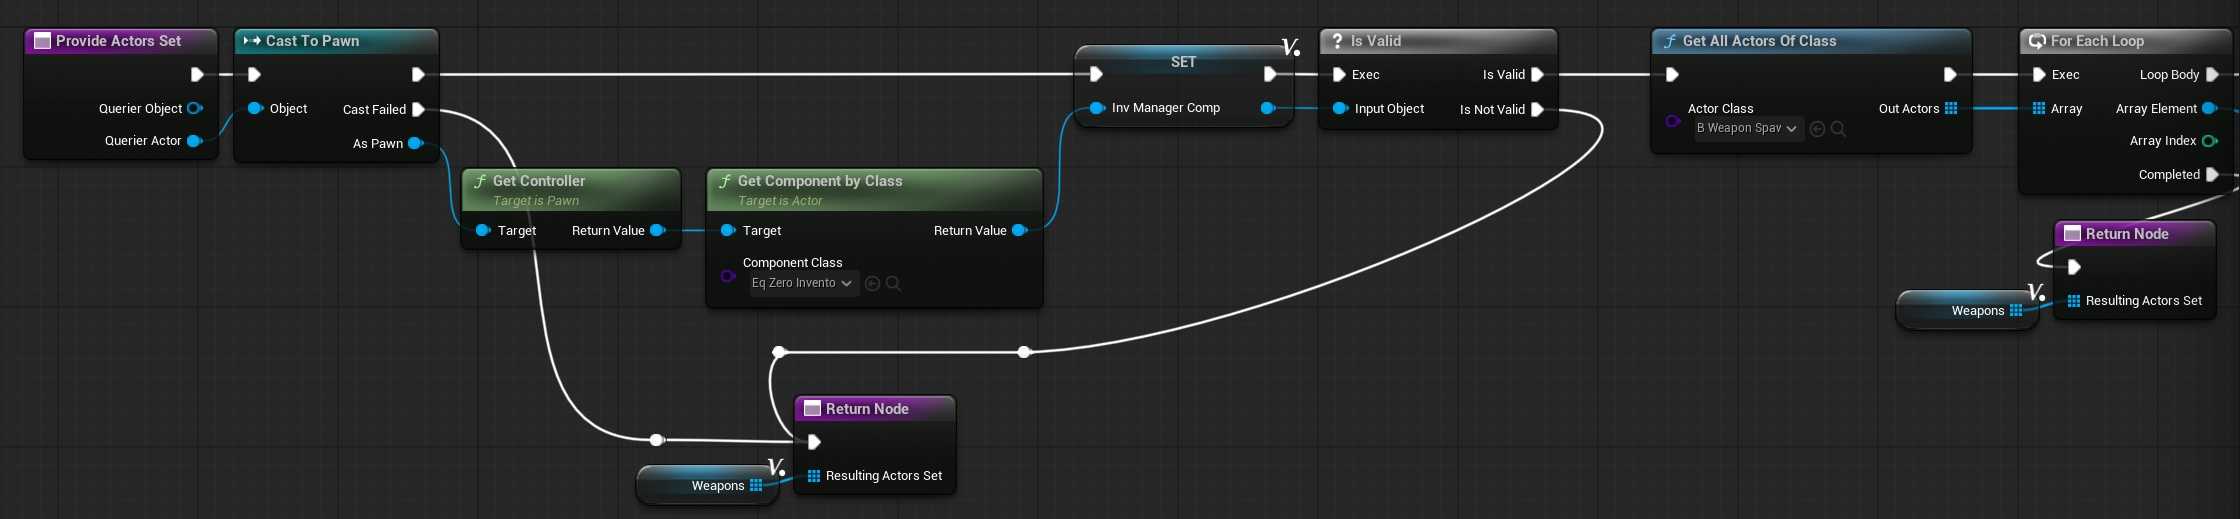Image resolution: width=2240 pixels, height=519 pixels.
Task: Select the Get Component by Class node title
Action: (820, 181)
